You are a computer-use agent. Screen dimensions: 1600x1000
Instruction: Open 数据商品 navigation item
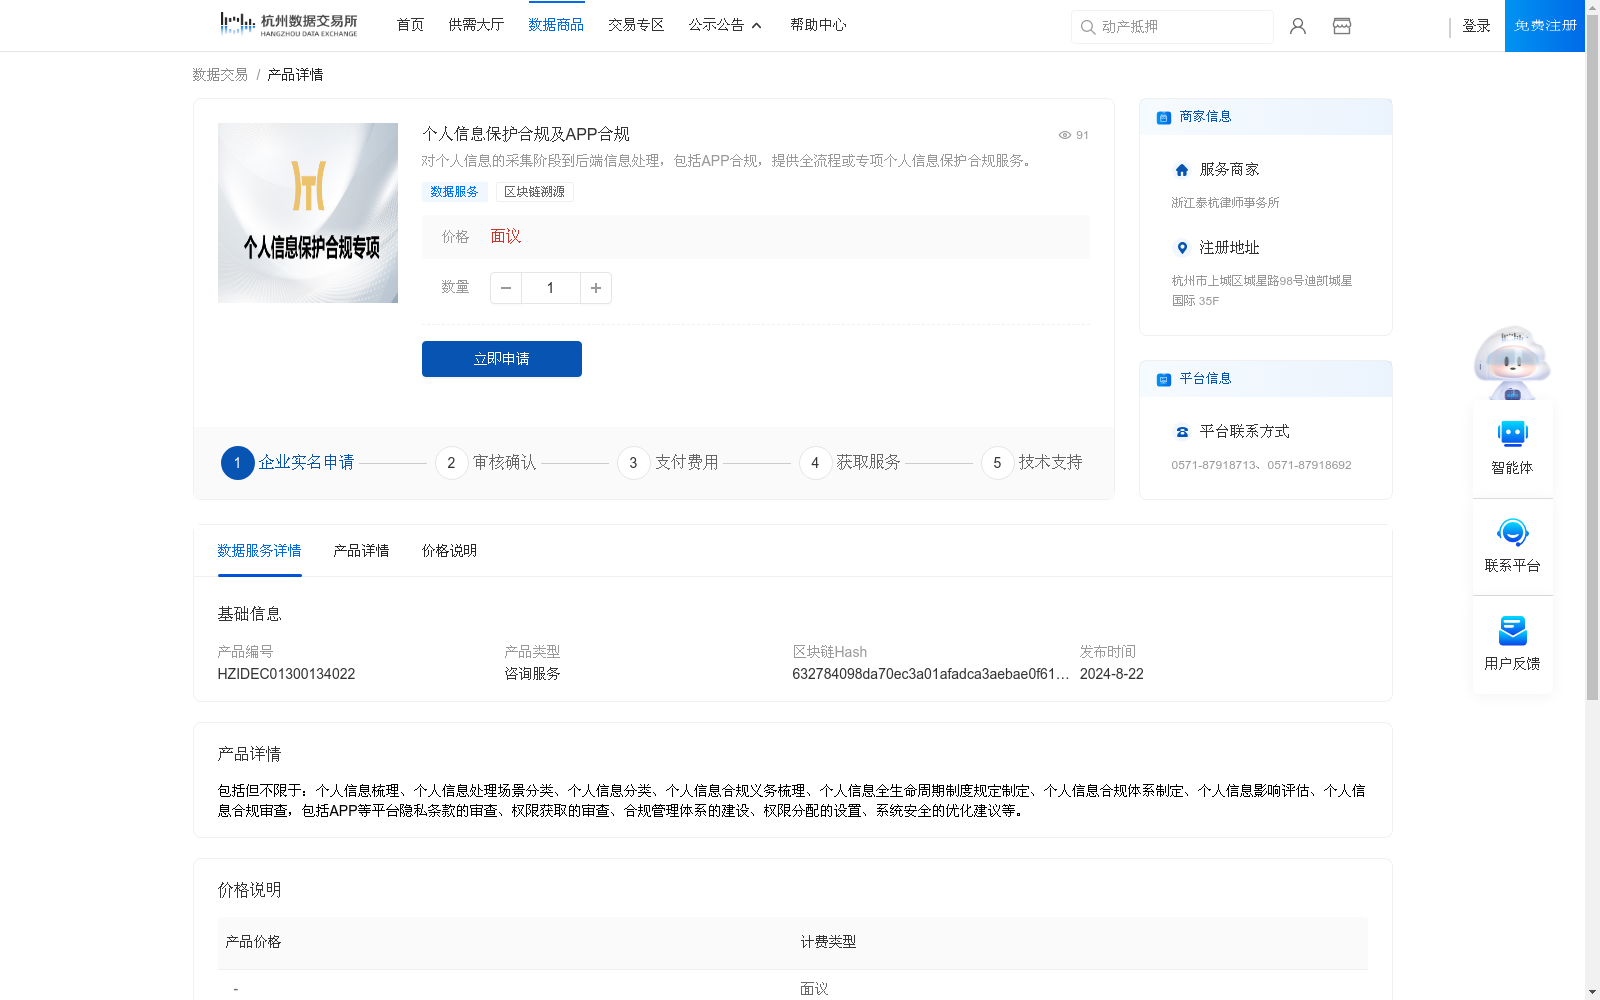tap(556, 25)
